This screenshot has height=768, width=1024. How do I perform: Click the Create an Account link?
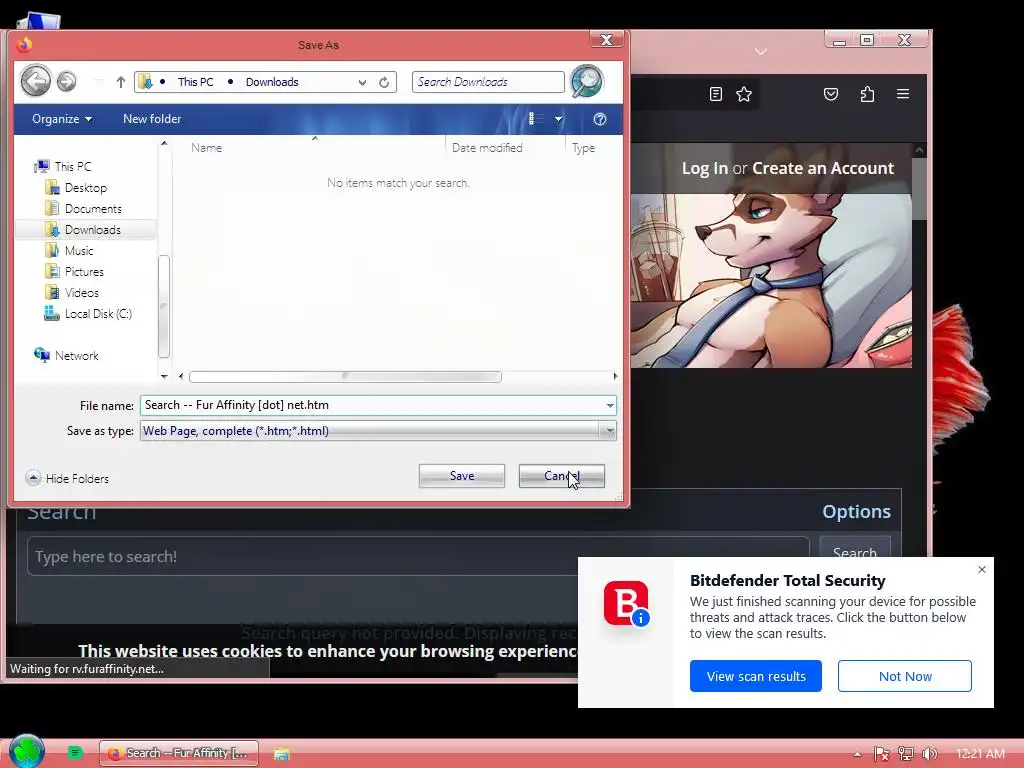click(823, 168)
